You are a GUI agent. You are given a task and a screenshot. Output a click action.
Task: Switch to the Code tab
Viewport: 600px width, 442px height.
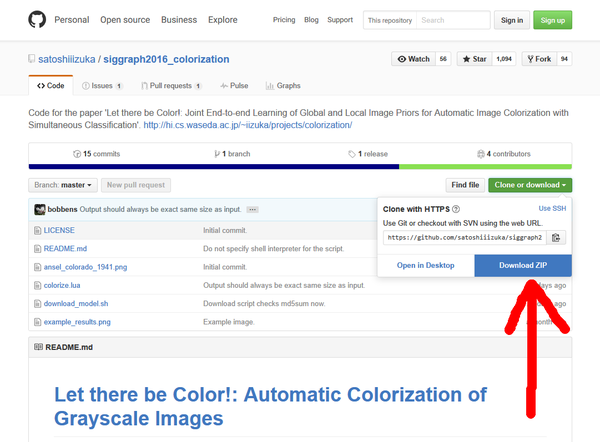click(51, 86)
